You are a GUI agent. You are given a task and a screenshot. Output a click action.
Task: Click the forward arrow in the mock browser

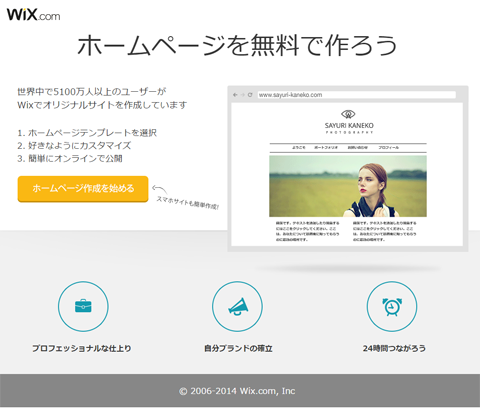click(x=243, y=95)
